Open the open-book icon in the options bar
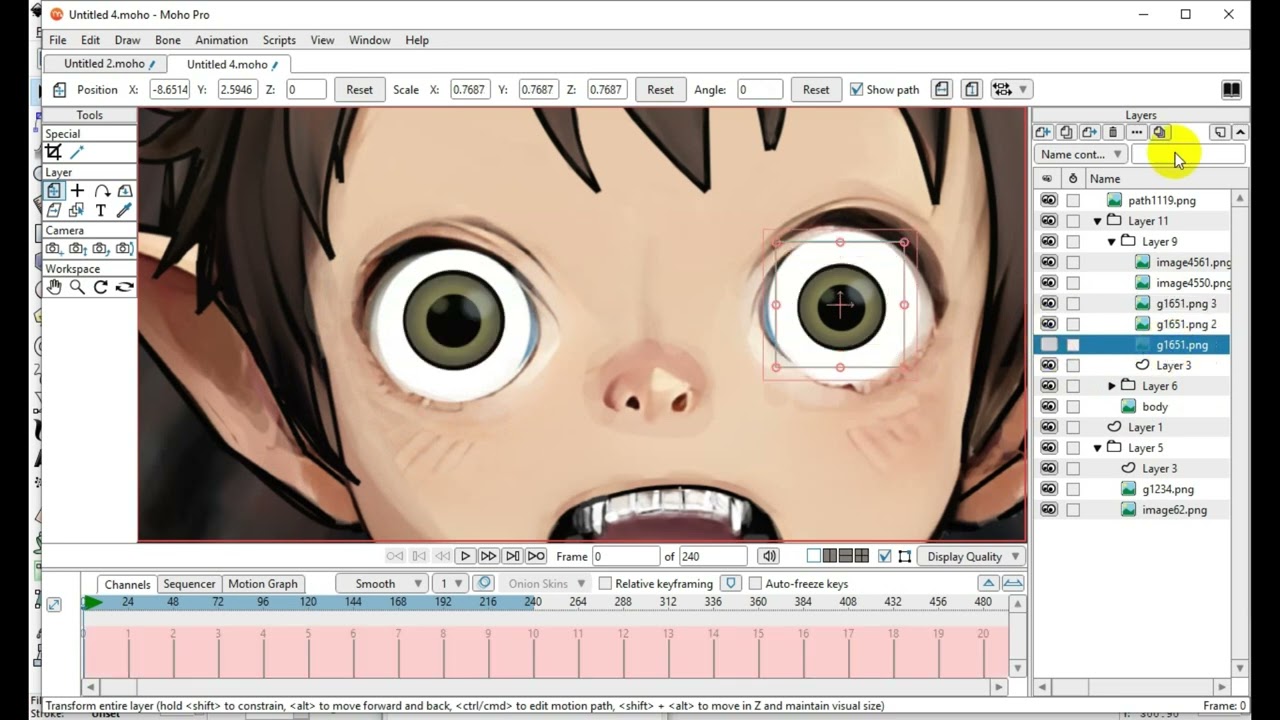Image resolution: width=1280 pixels, height=720 pixels. (1231, 89)
